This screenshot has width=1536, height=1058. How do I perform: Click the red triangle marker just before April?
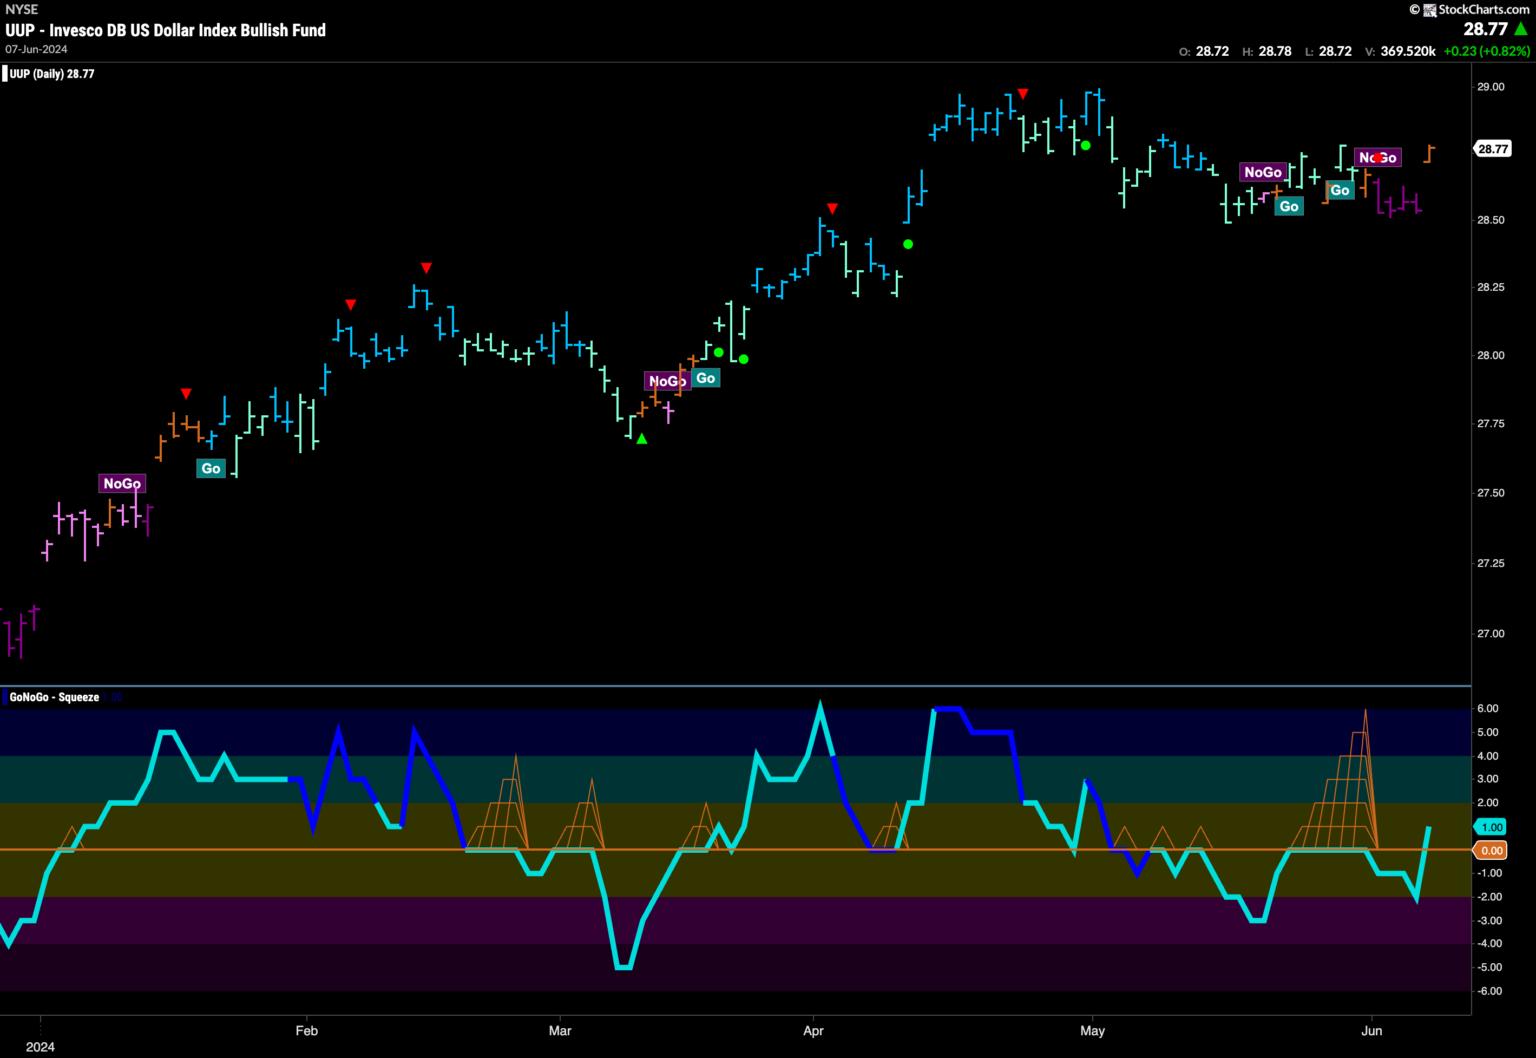point(832,208)
